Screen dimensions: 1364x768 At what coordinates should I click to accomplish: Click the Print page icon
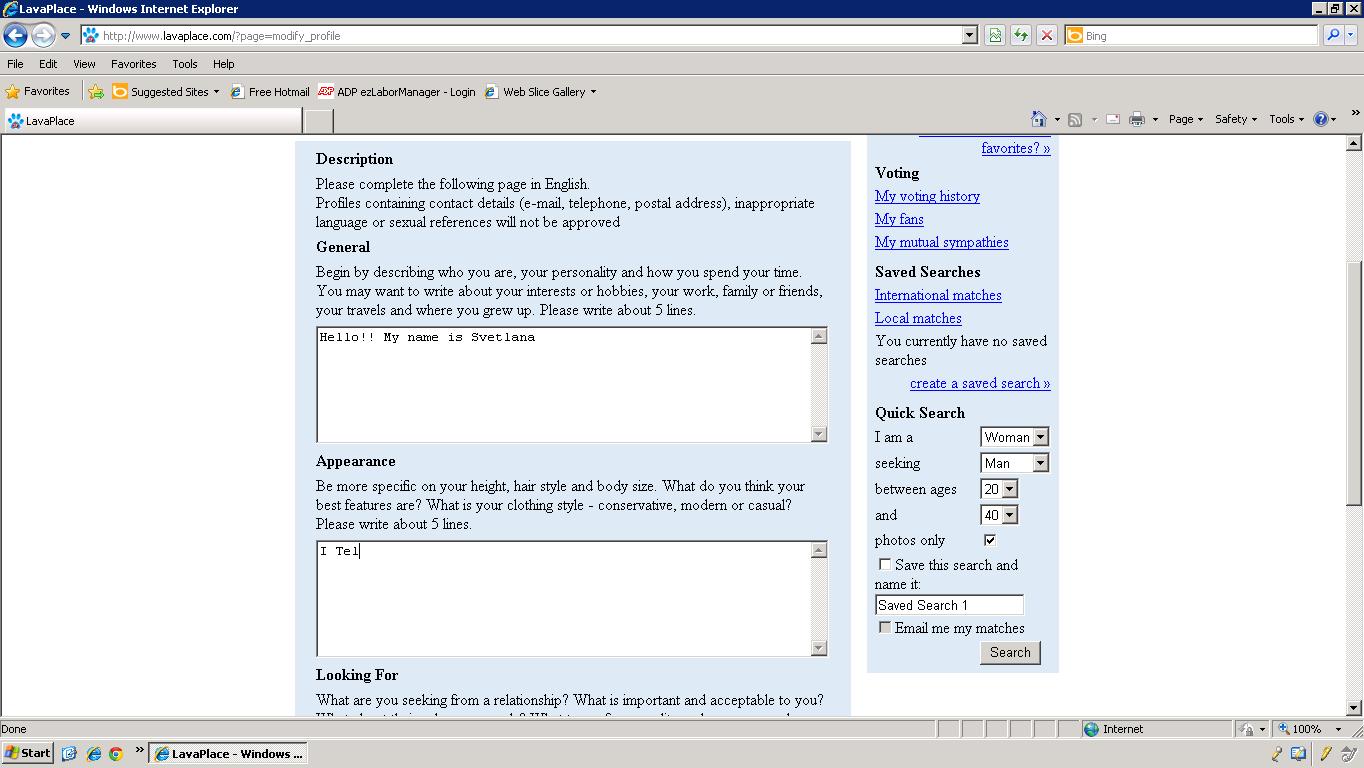tap(1137, 119)
